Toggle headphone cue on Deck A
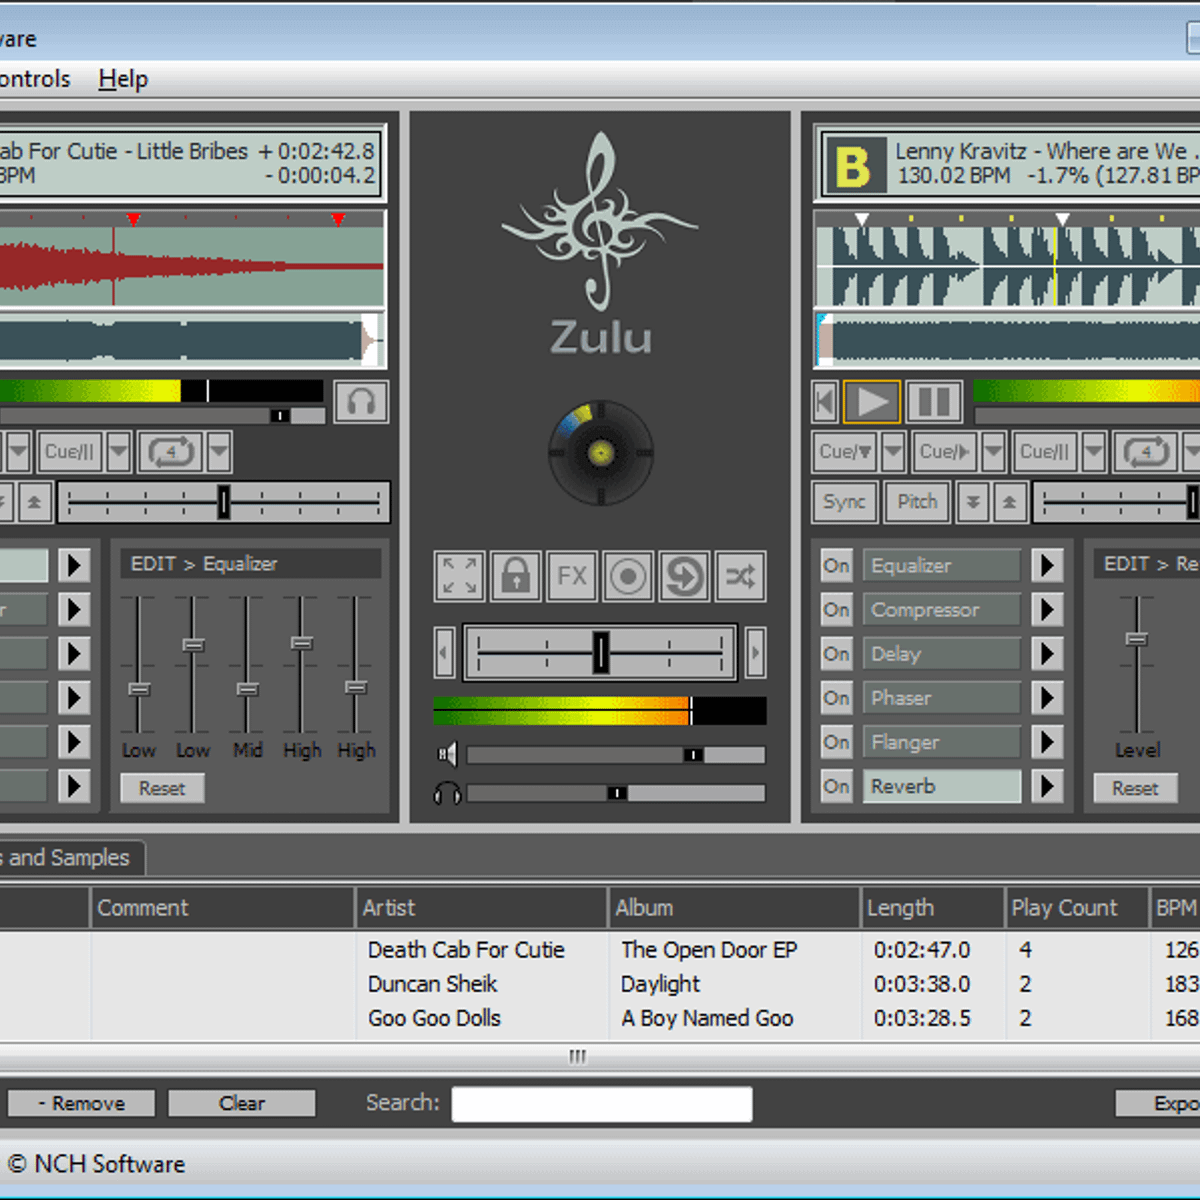 (x=361, y=403)
